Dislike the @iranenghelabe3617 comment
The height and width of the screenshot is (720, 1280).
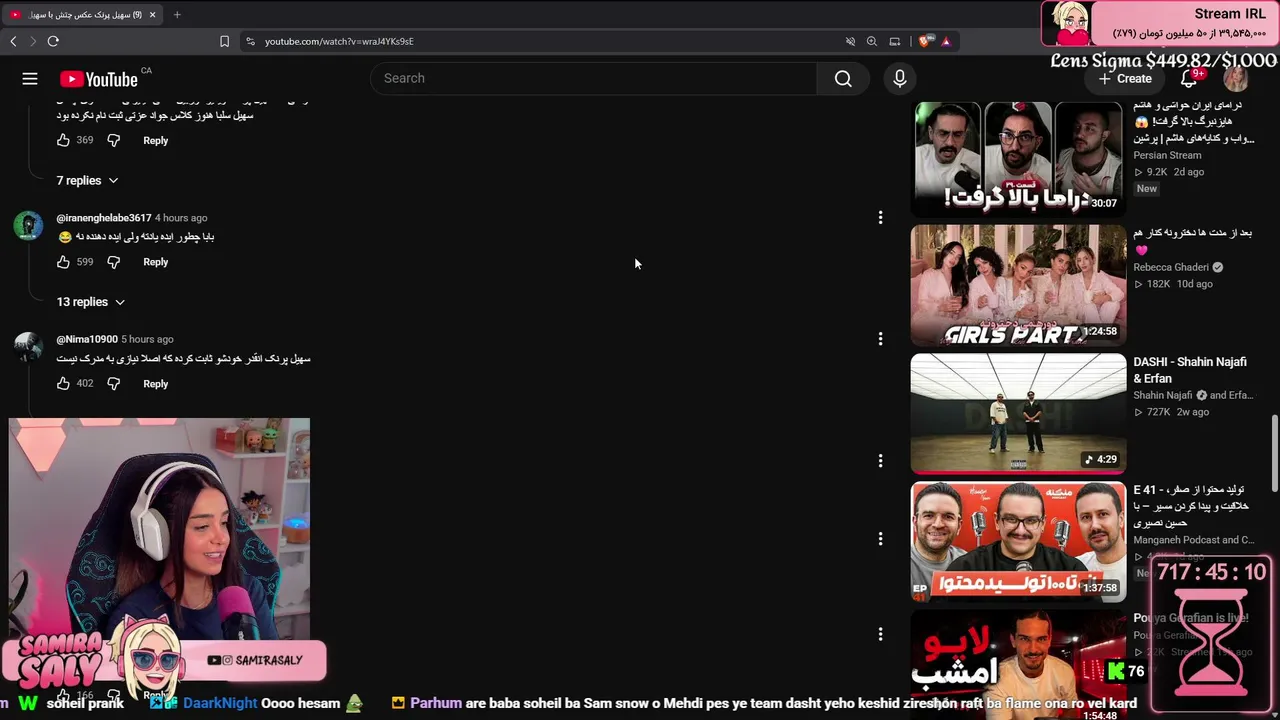(113, 262)
